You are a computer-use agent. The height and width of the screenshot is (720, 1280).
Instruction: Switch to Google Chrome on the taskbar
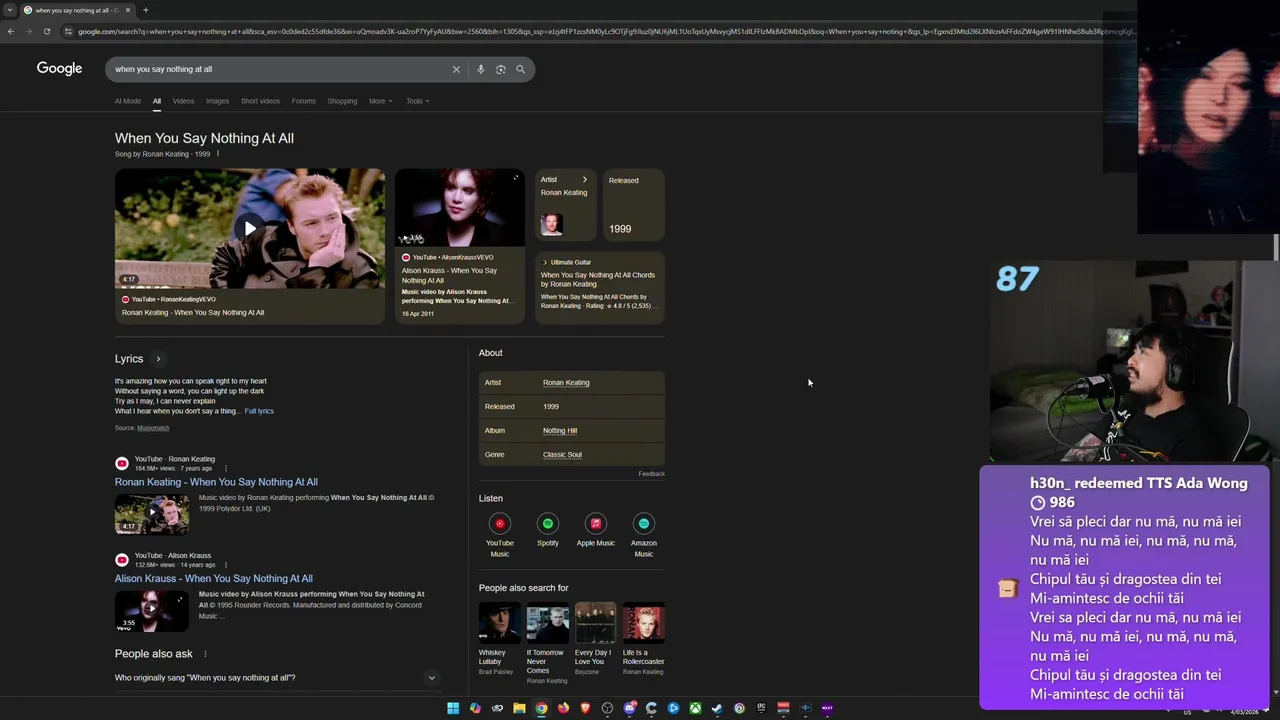pyautogui.click(x=541, y=708)
